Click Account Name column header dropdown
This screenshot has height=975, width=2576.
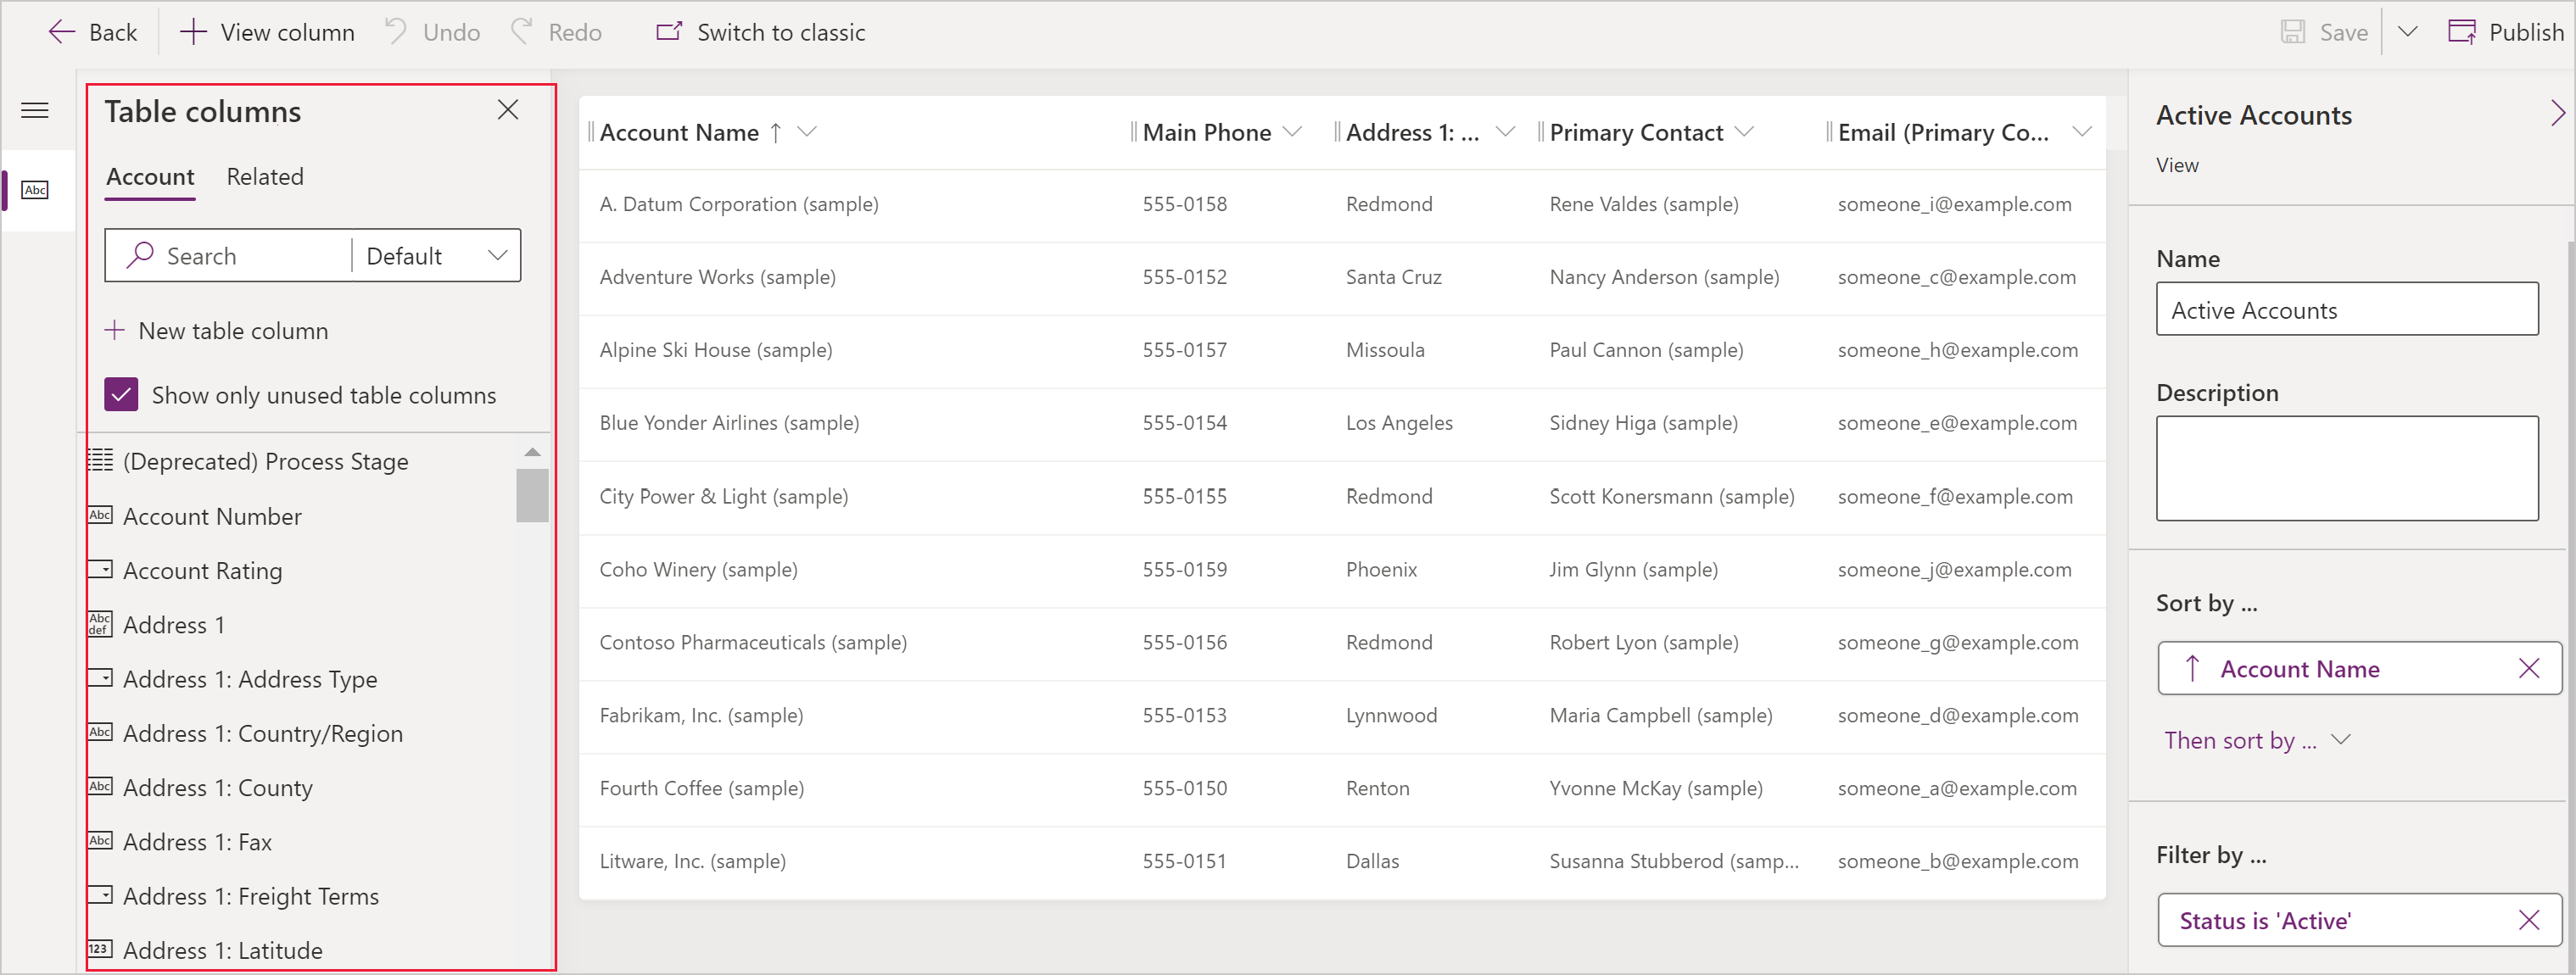click(x=810, y=131)
